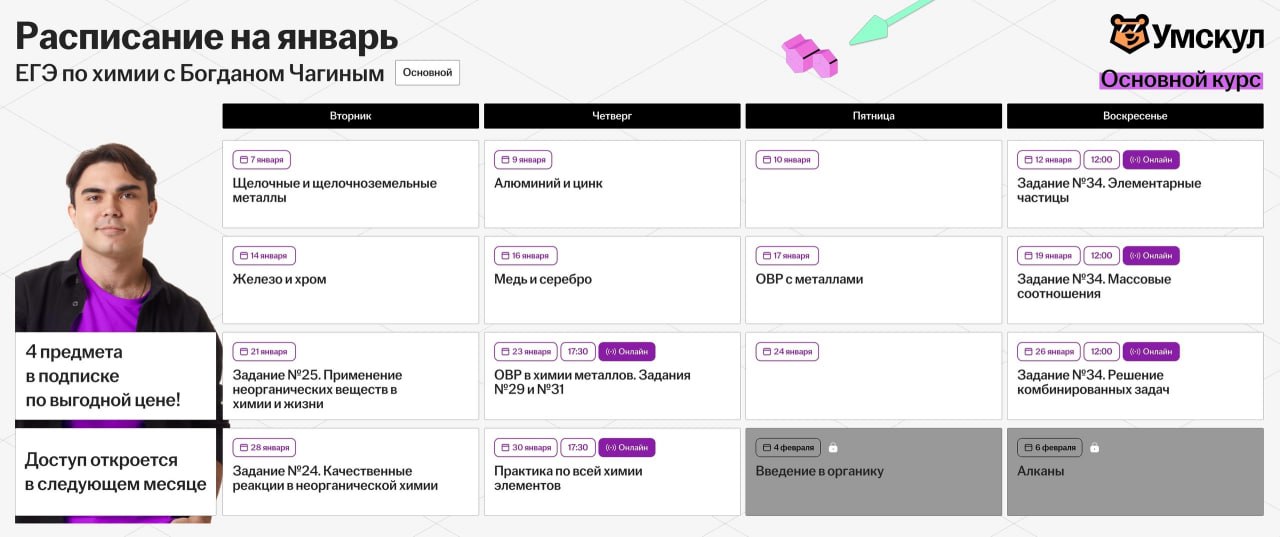Click the Умскул bear logo icon
The width and height of the screenshot is (1280, 537).
pos(1129,34)
